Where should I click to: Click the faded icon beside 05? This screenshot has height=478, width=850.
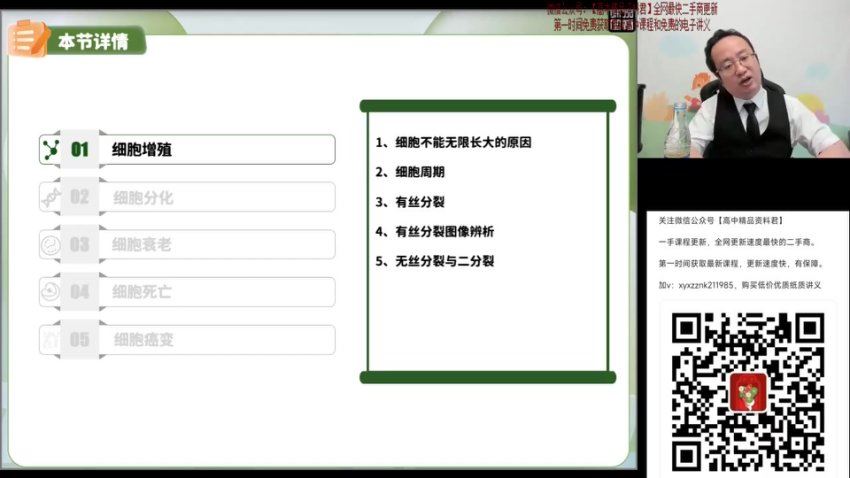pyautogui.click(x=51, y=340)
